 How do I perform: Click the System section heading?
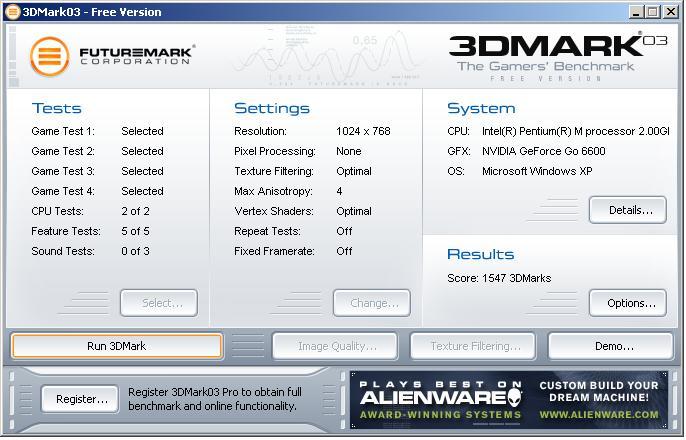coord(481,108)
